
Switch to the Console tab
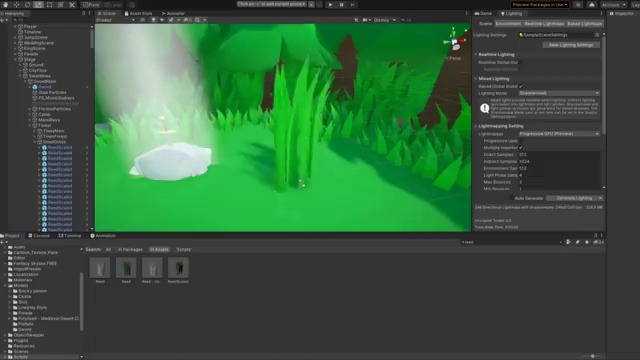click(x=39, y=236)
